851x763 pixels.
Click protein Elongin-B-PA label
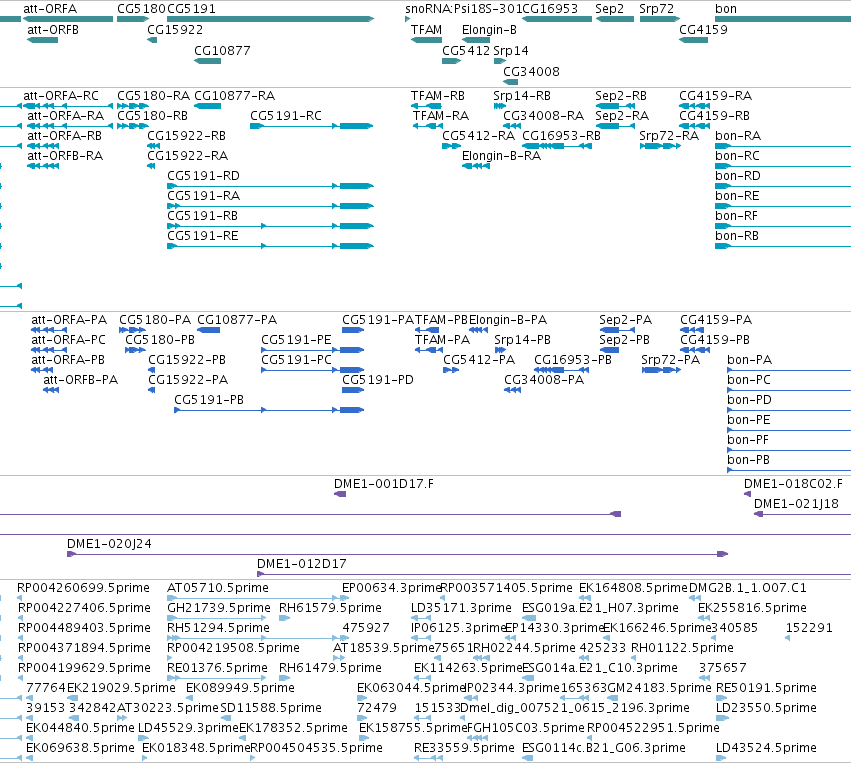pos(507,320)
